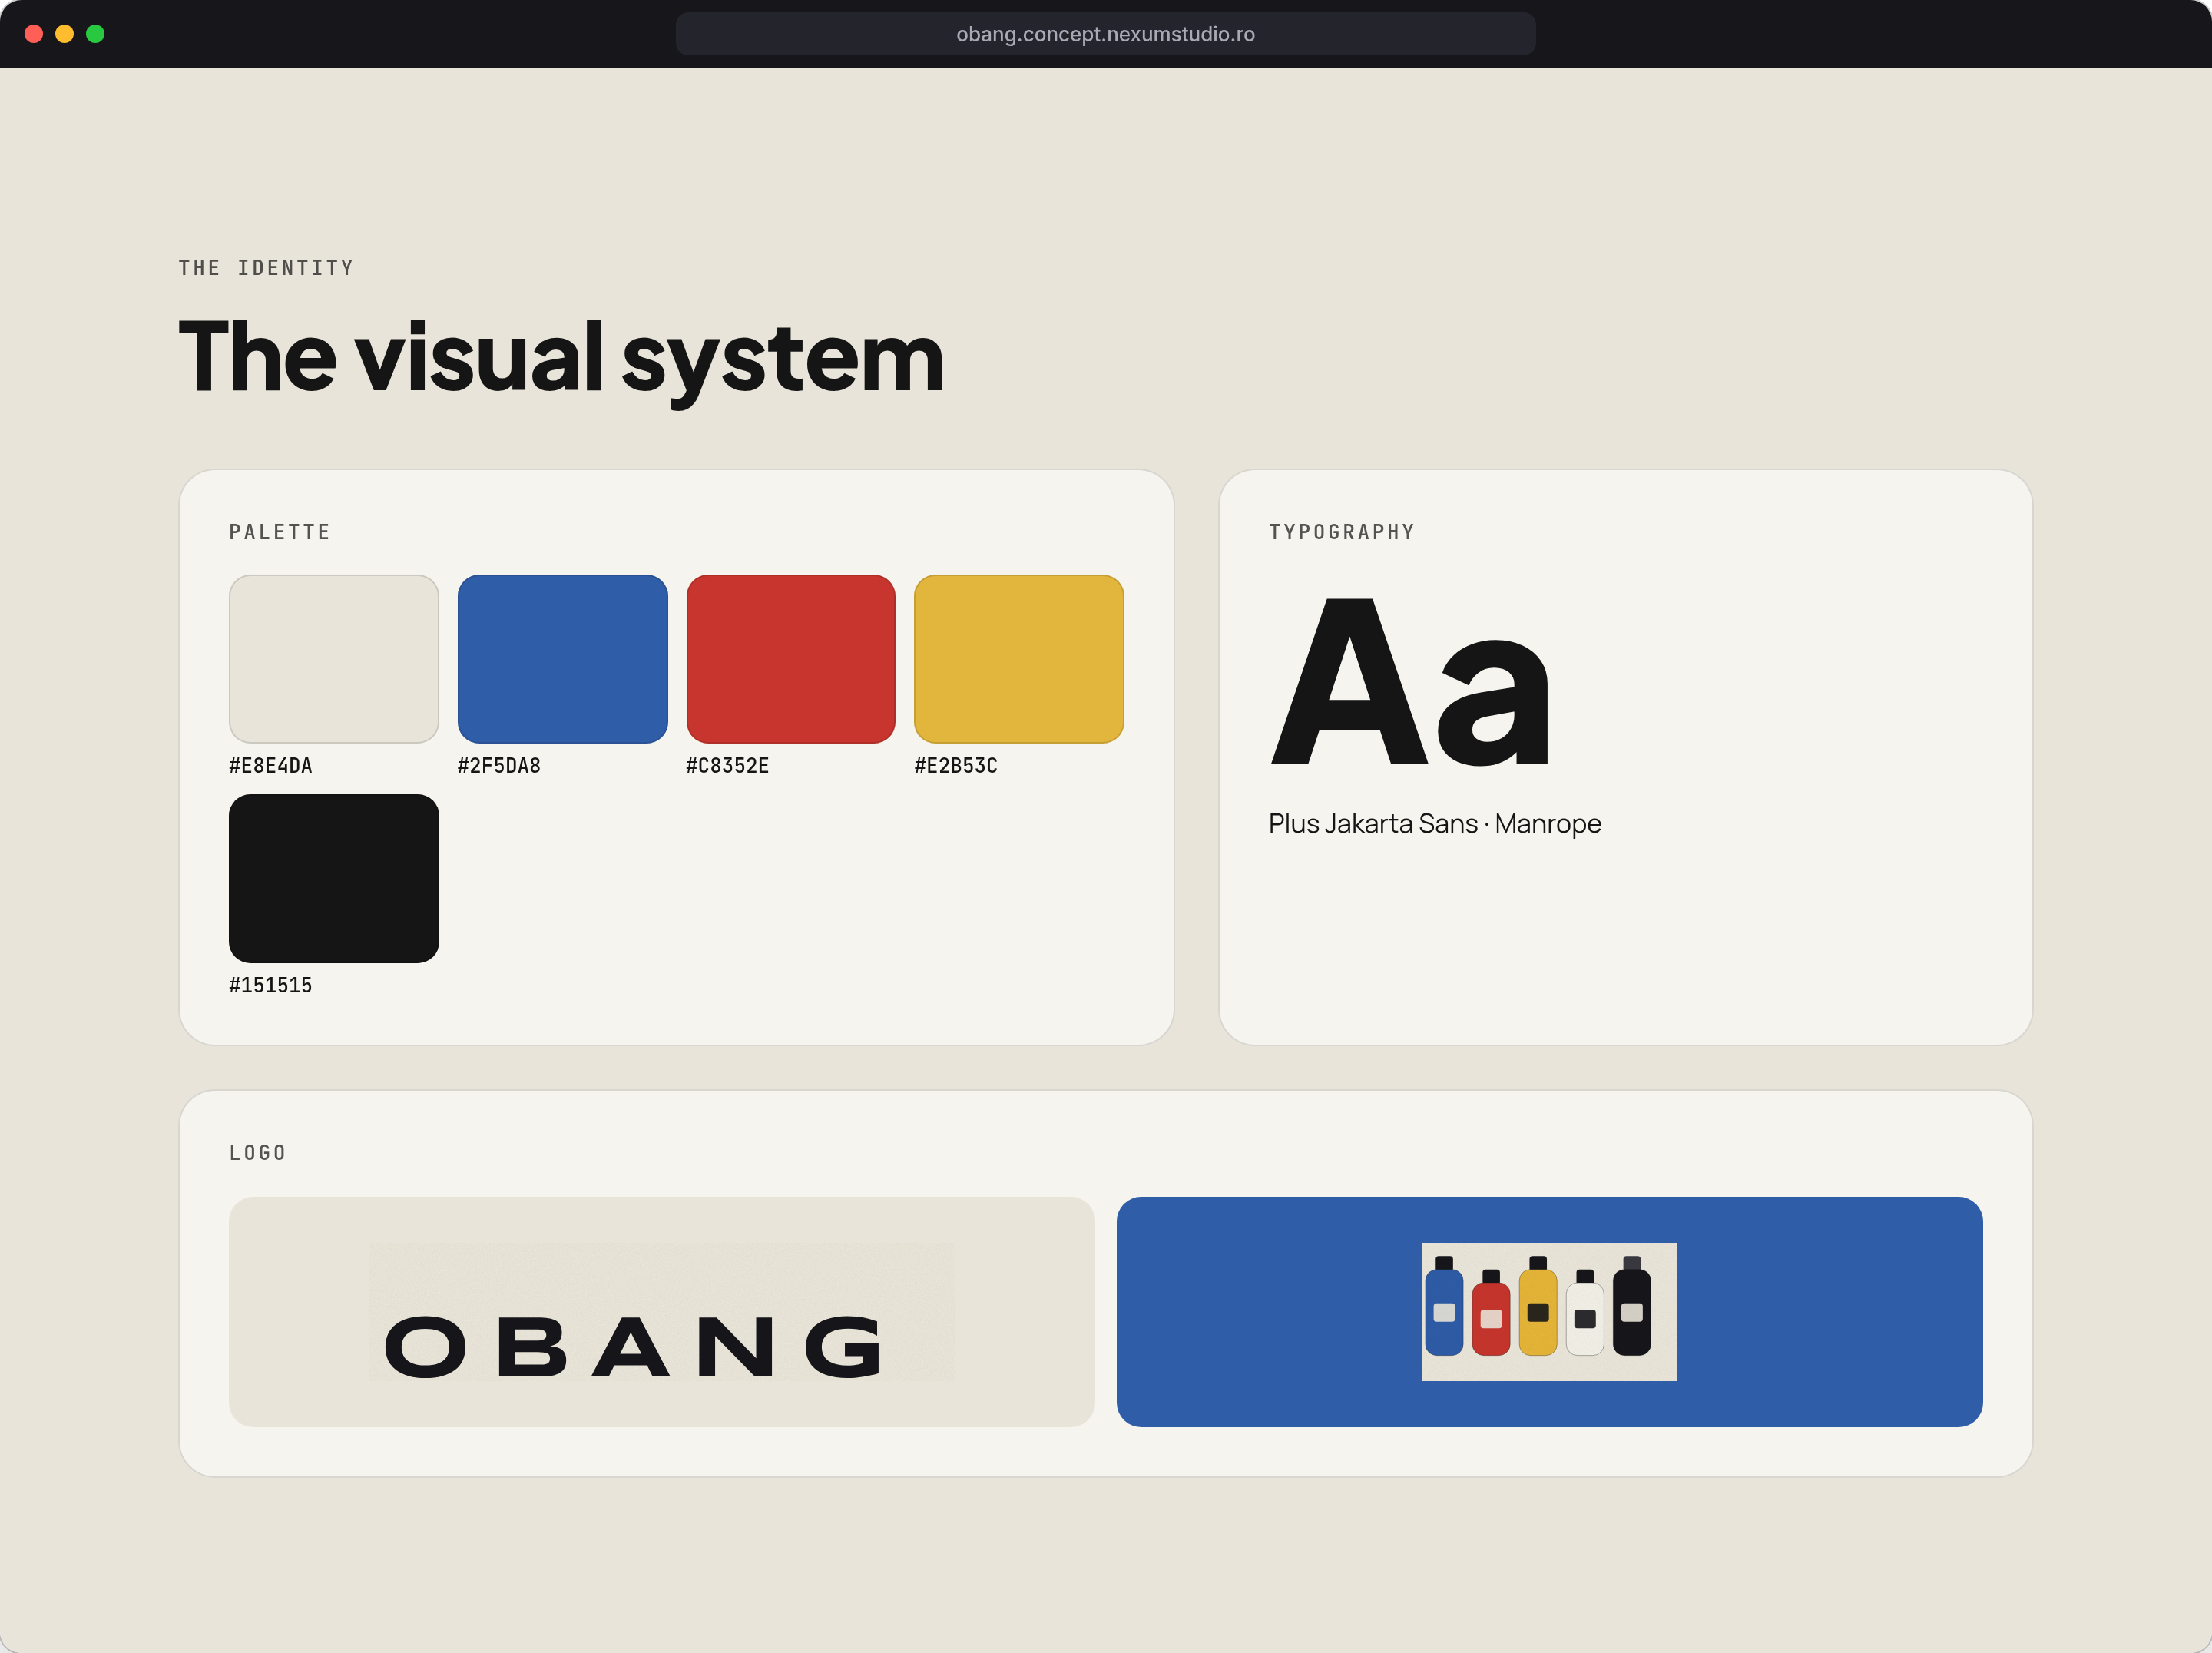
Task: Click the browser address bar URL
Action: pos(1106,34)
